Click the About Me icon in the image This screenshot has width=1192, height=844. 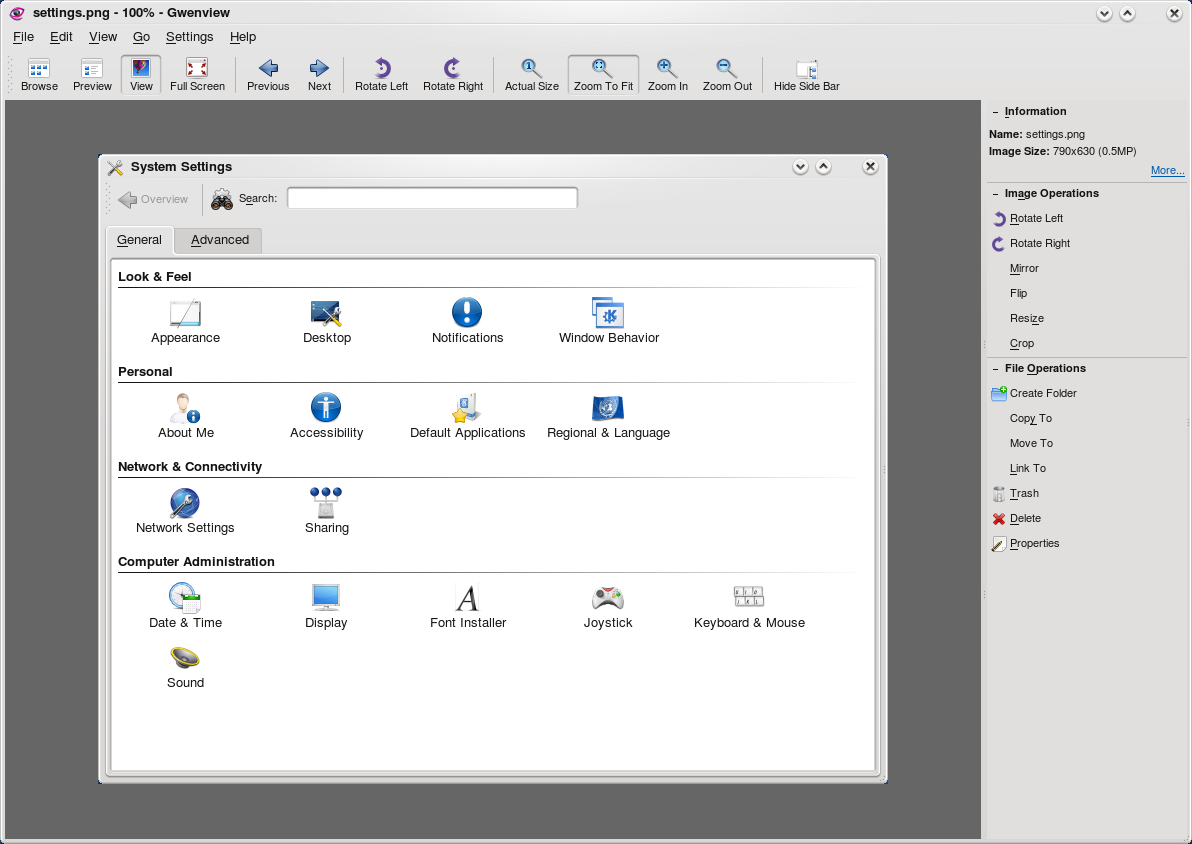tap(185, 417)
